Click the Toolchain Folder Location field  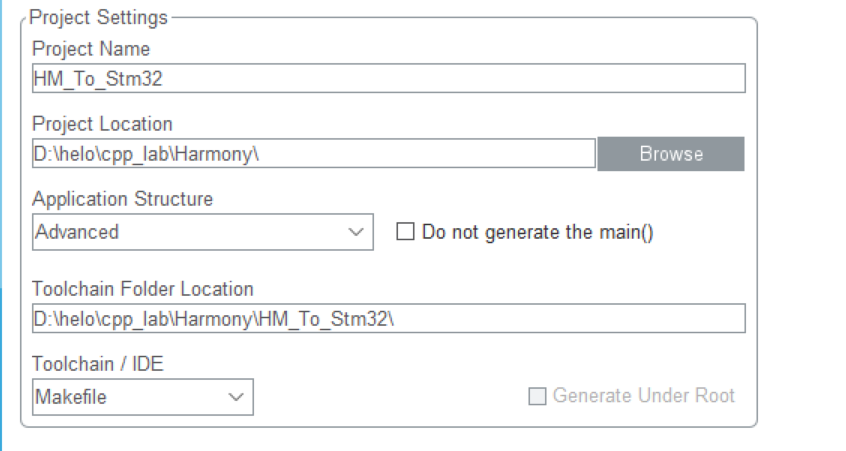click(388, 318)
